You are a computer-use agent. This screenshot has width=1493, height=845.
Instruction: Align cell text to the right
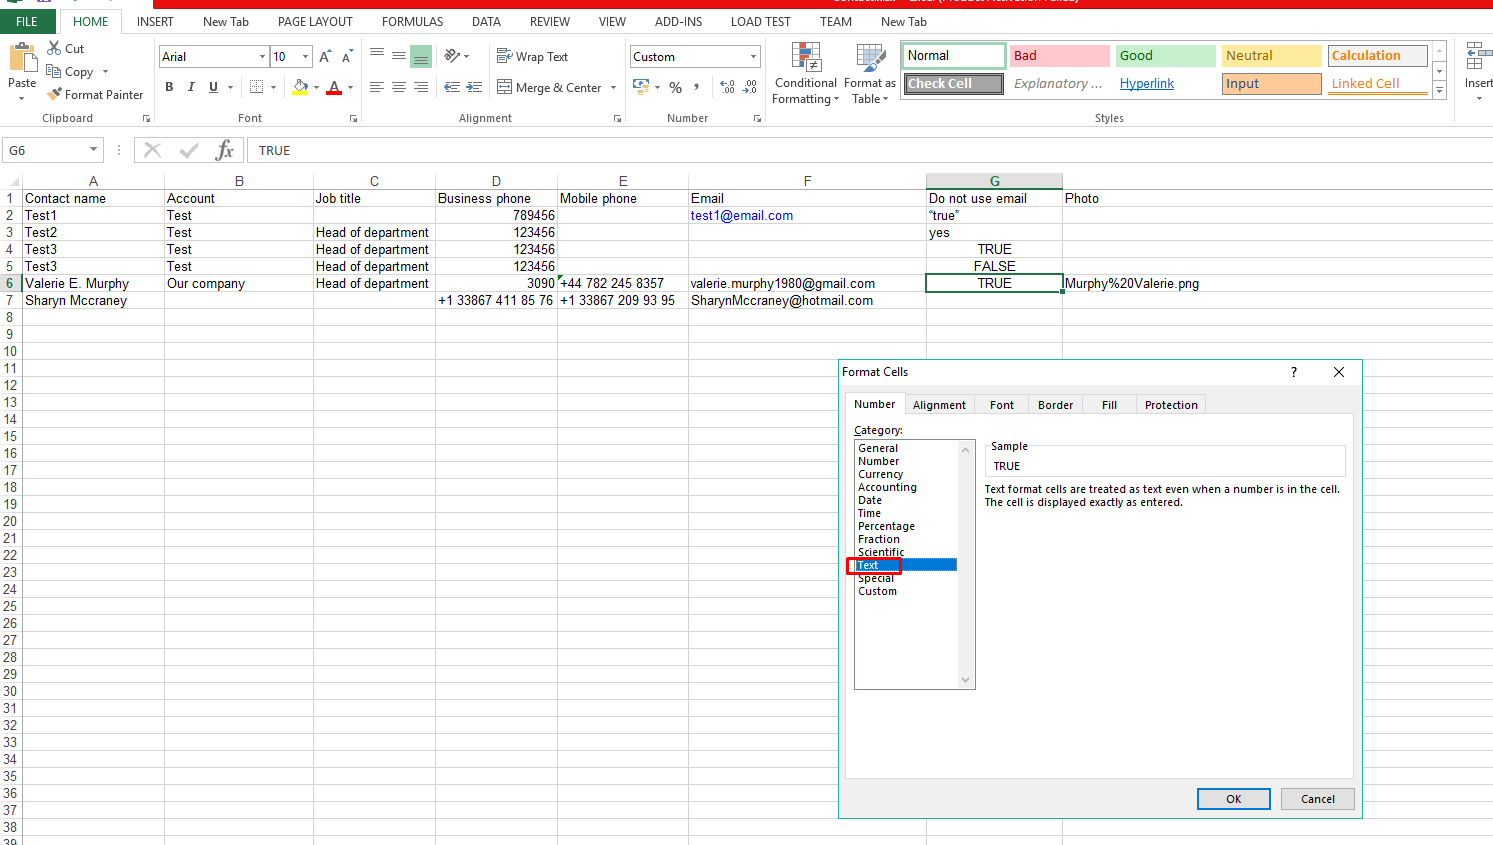coord(421,87)
